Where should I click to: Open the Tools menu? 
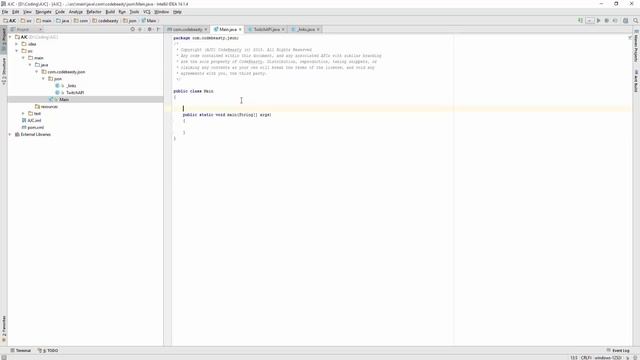pyautogui.click(x=134, y=12)
